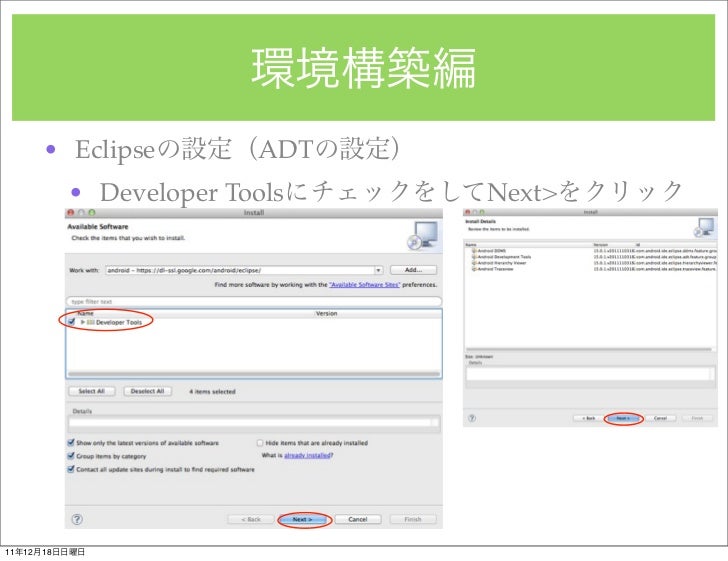Image resolution: width=728 pixels, height=561 pixels.
Task: Click the Work with URL field
Action: (x=240, y=270)
